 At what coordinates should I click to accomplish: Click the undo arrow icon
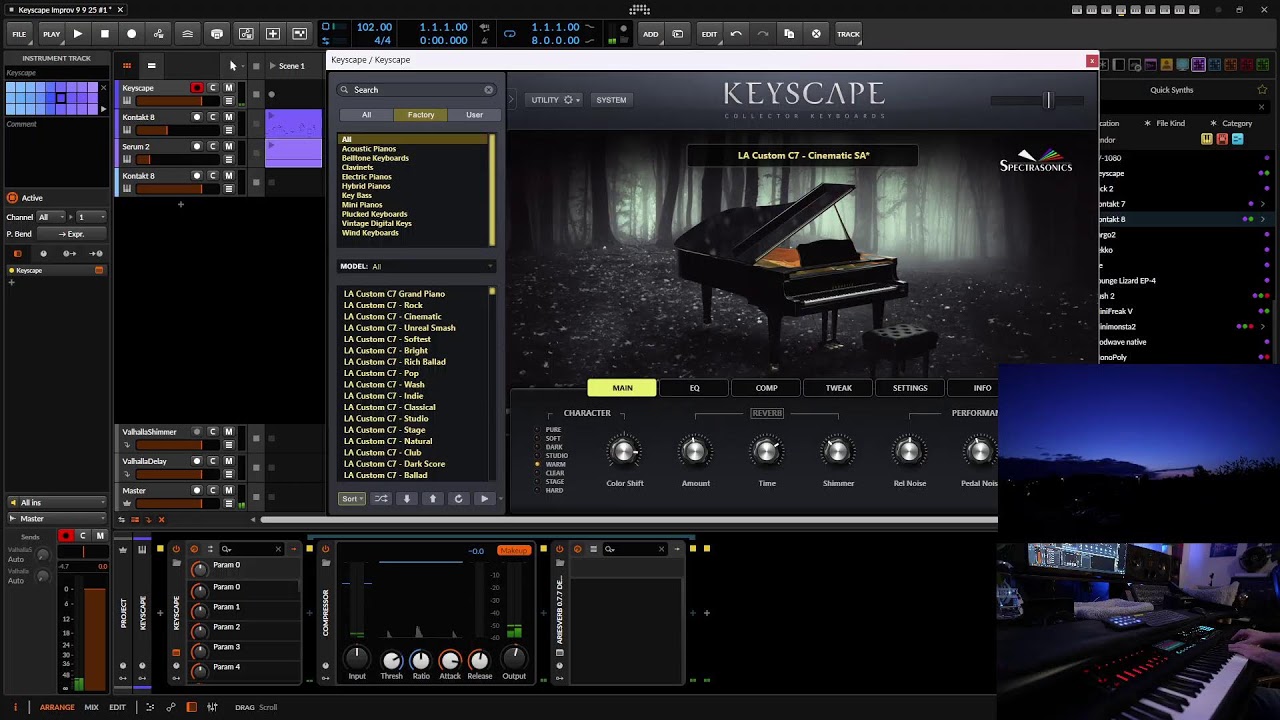click(x=736, y=34)
